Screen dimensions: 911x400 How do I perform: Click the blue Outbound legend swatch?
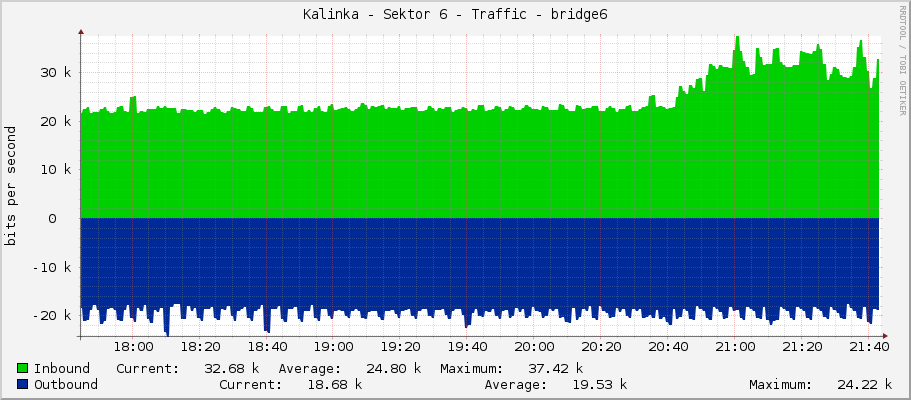tap(23, 384)
